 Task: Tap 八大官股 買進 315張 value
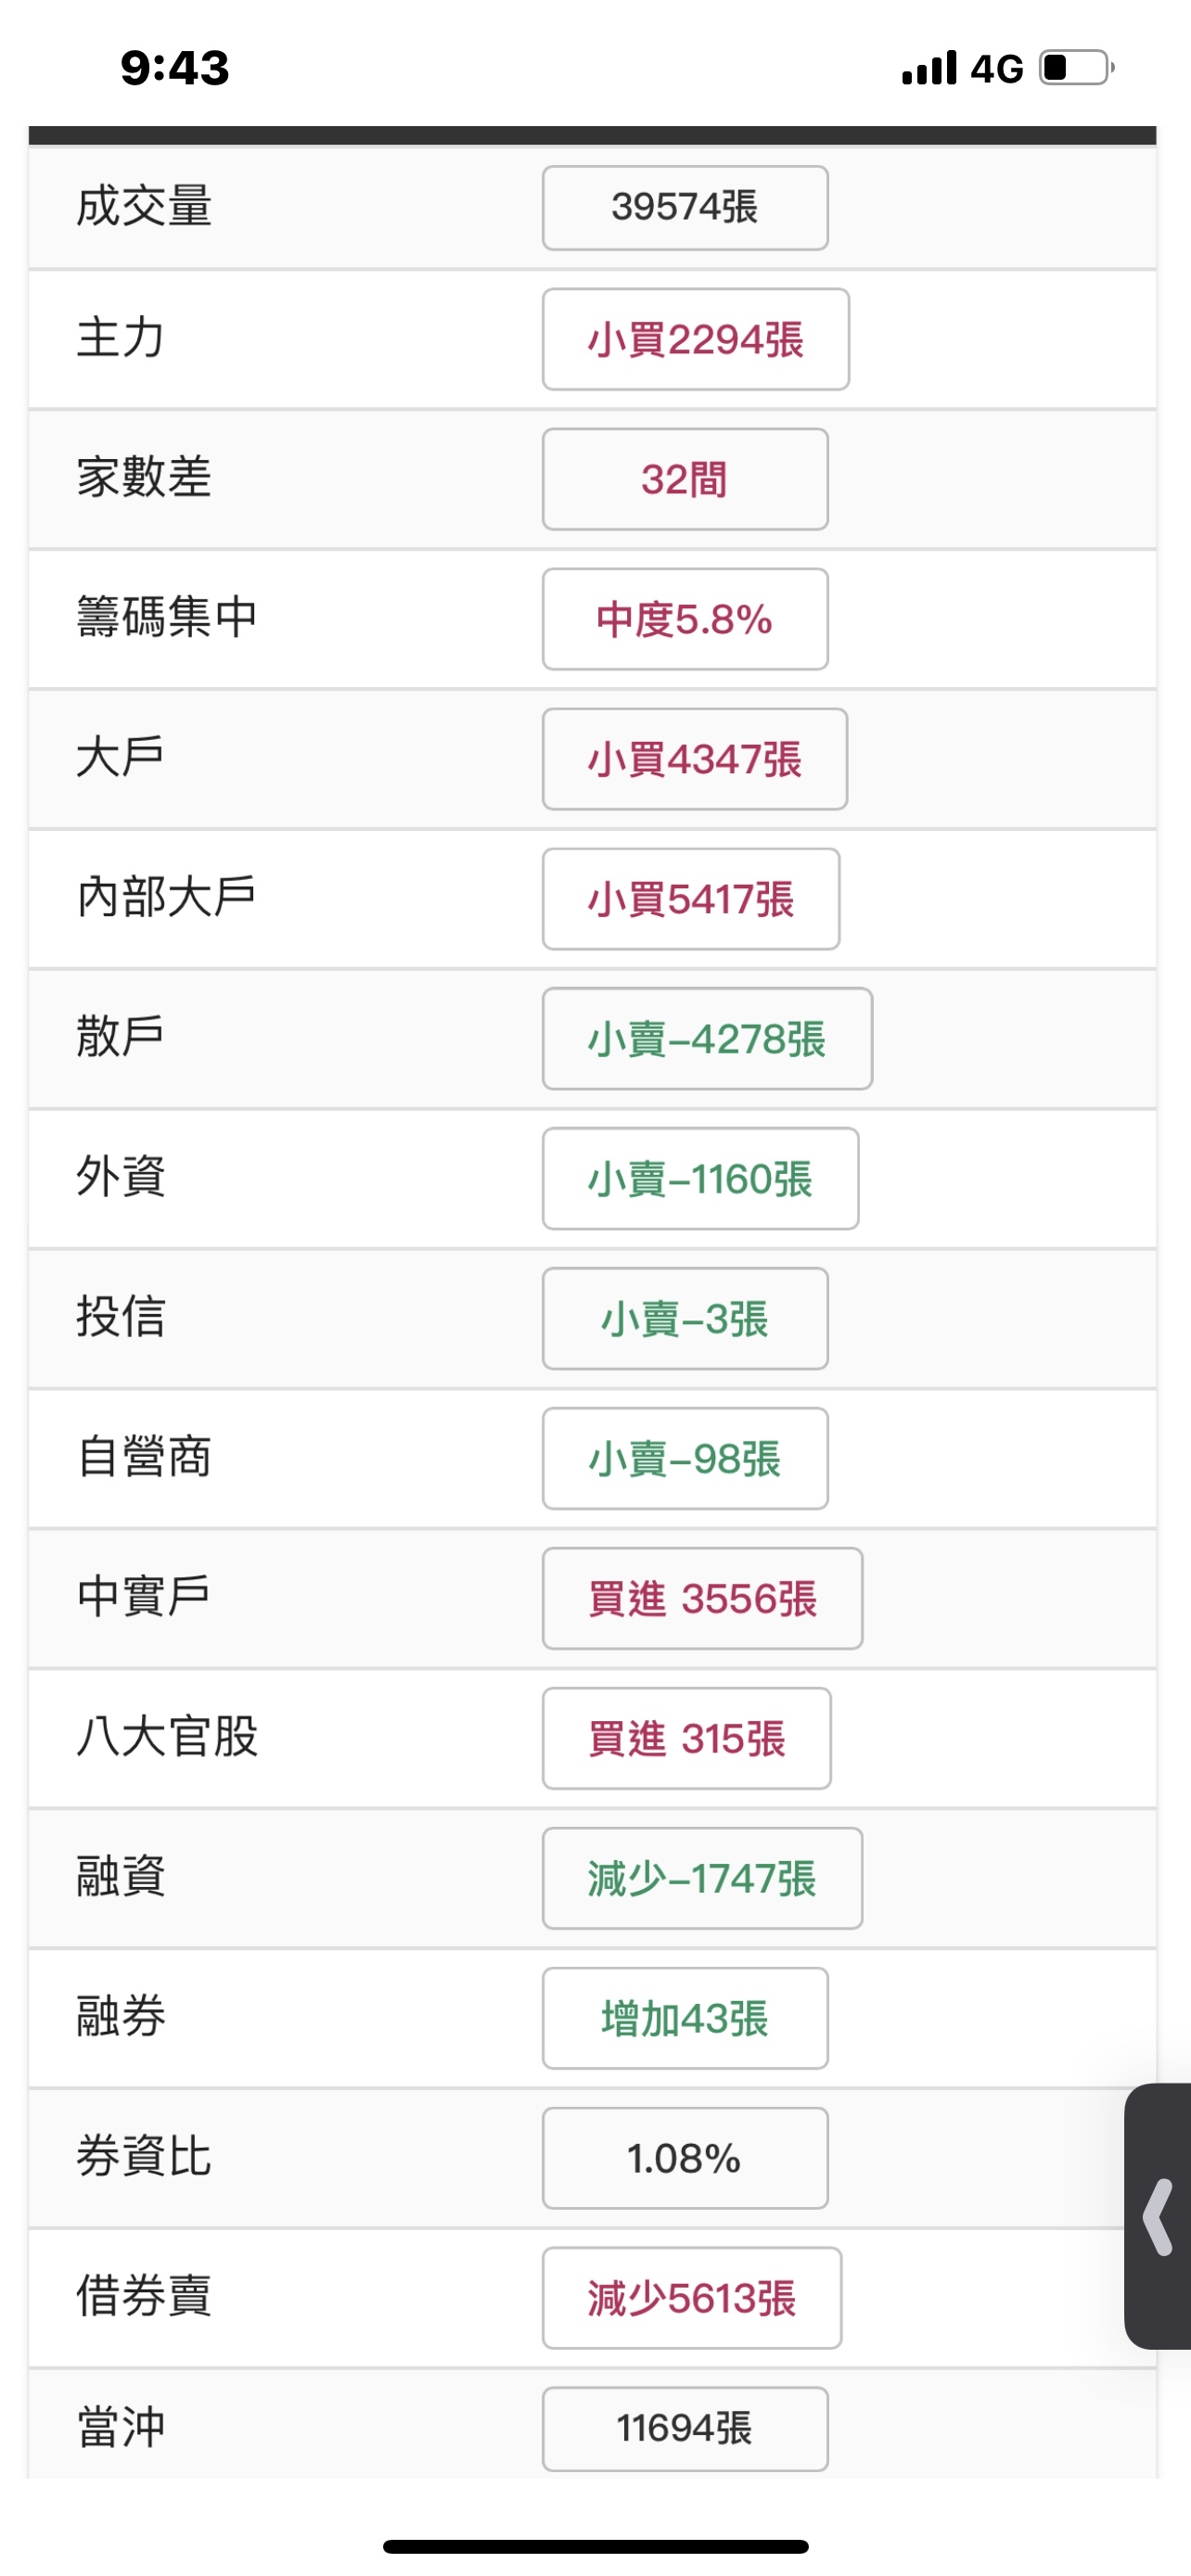coord(686,1740)
